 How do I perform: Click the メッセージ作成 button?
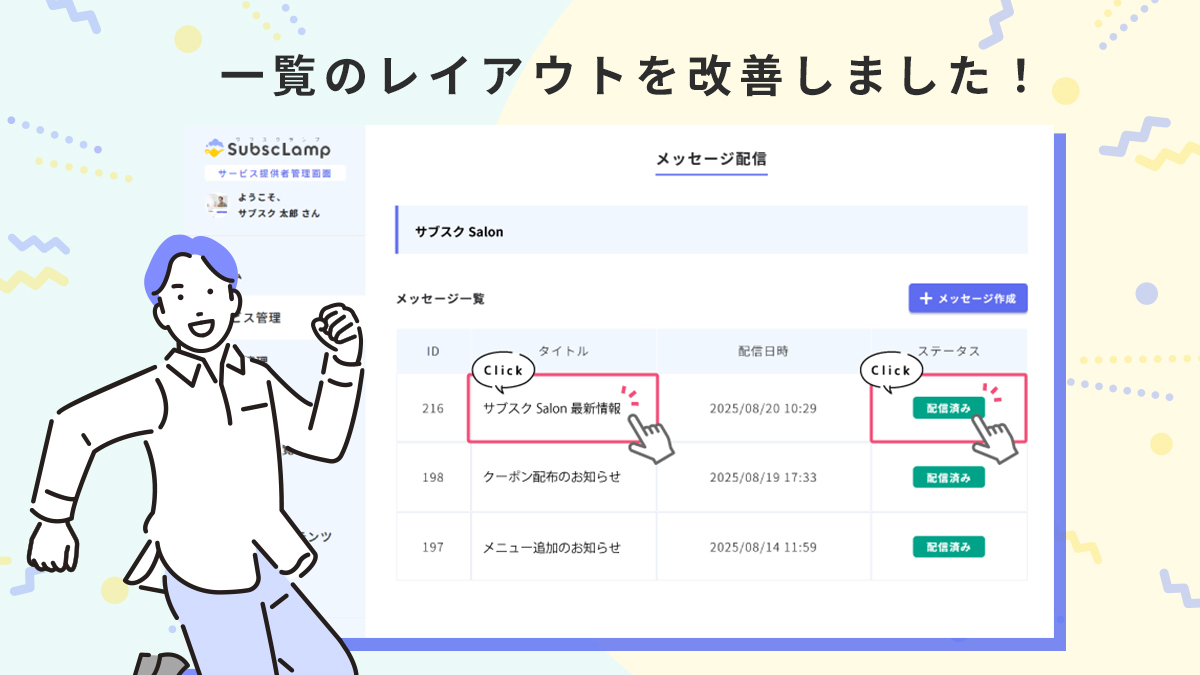tap(968, 298)
